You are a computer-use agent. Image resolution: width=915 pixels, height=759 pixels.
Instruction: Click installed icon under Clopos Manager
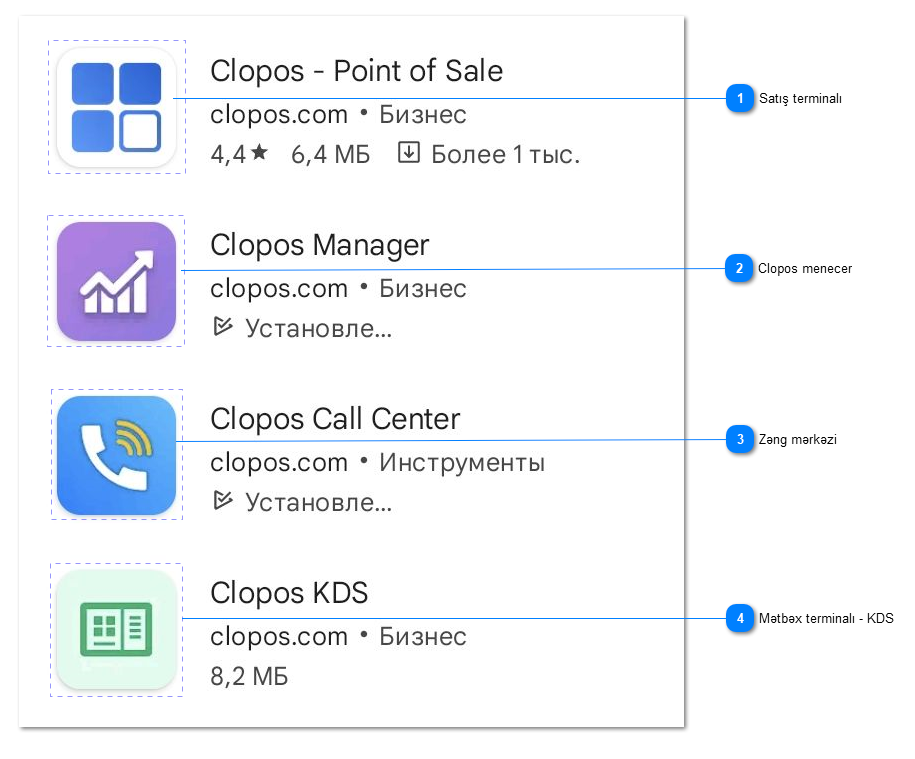pyautogui.click(x=223, y=326)
